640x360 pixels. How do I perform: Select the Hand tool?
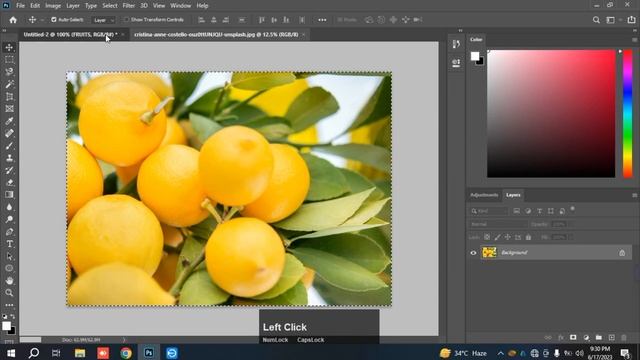point(9,280)
